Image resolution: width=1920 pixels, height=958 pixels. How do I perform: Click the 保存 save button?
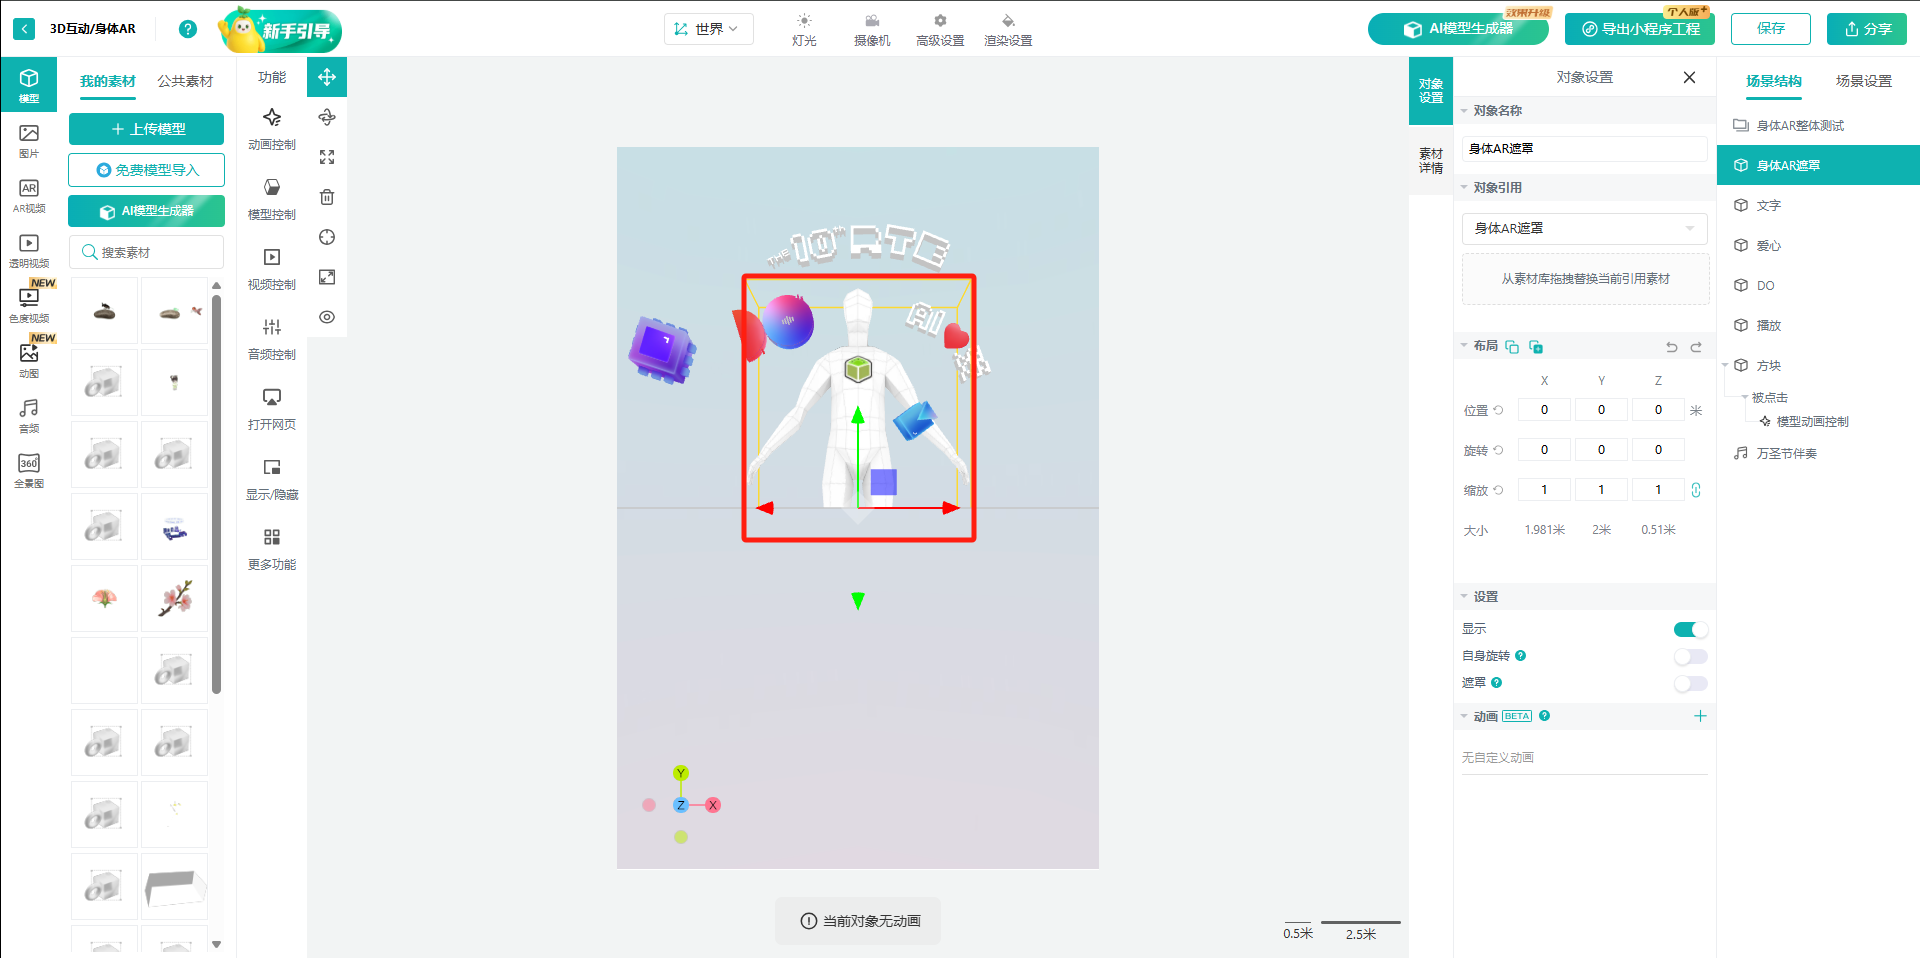(1770, 29)
